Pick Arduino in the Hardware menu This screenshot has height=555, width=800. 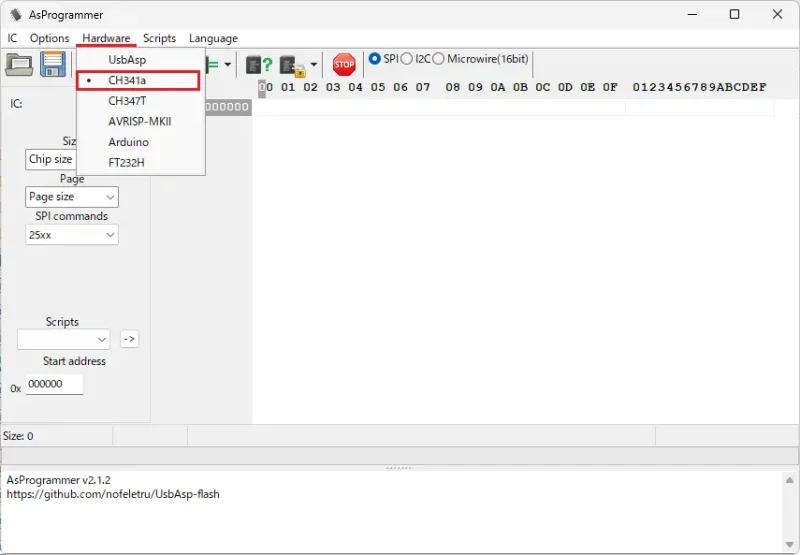click(x=128, y=142)
